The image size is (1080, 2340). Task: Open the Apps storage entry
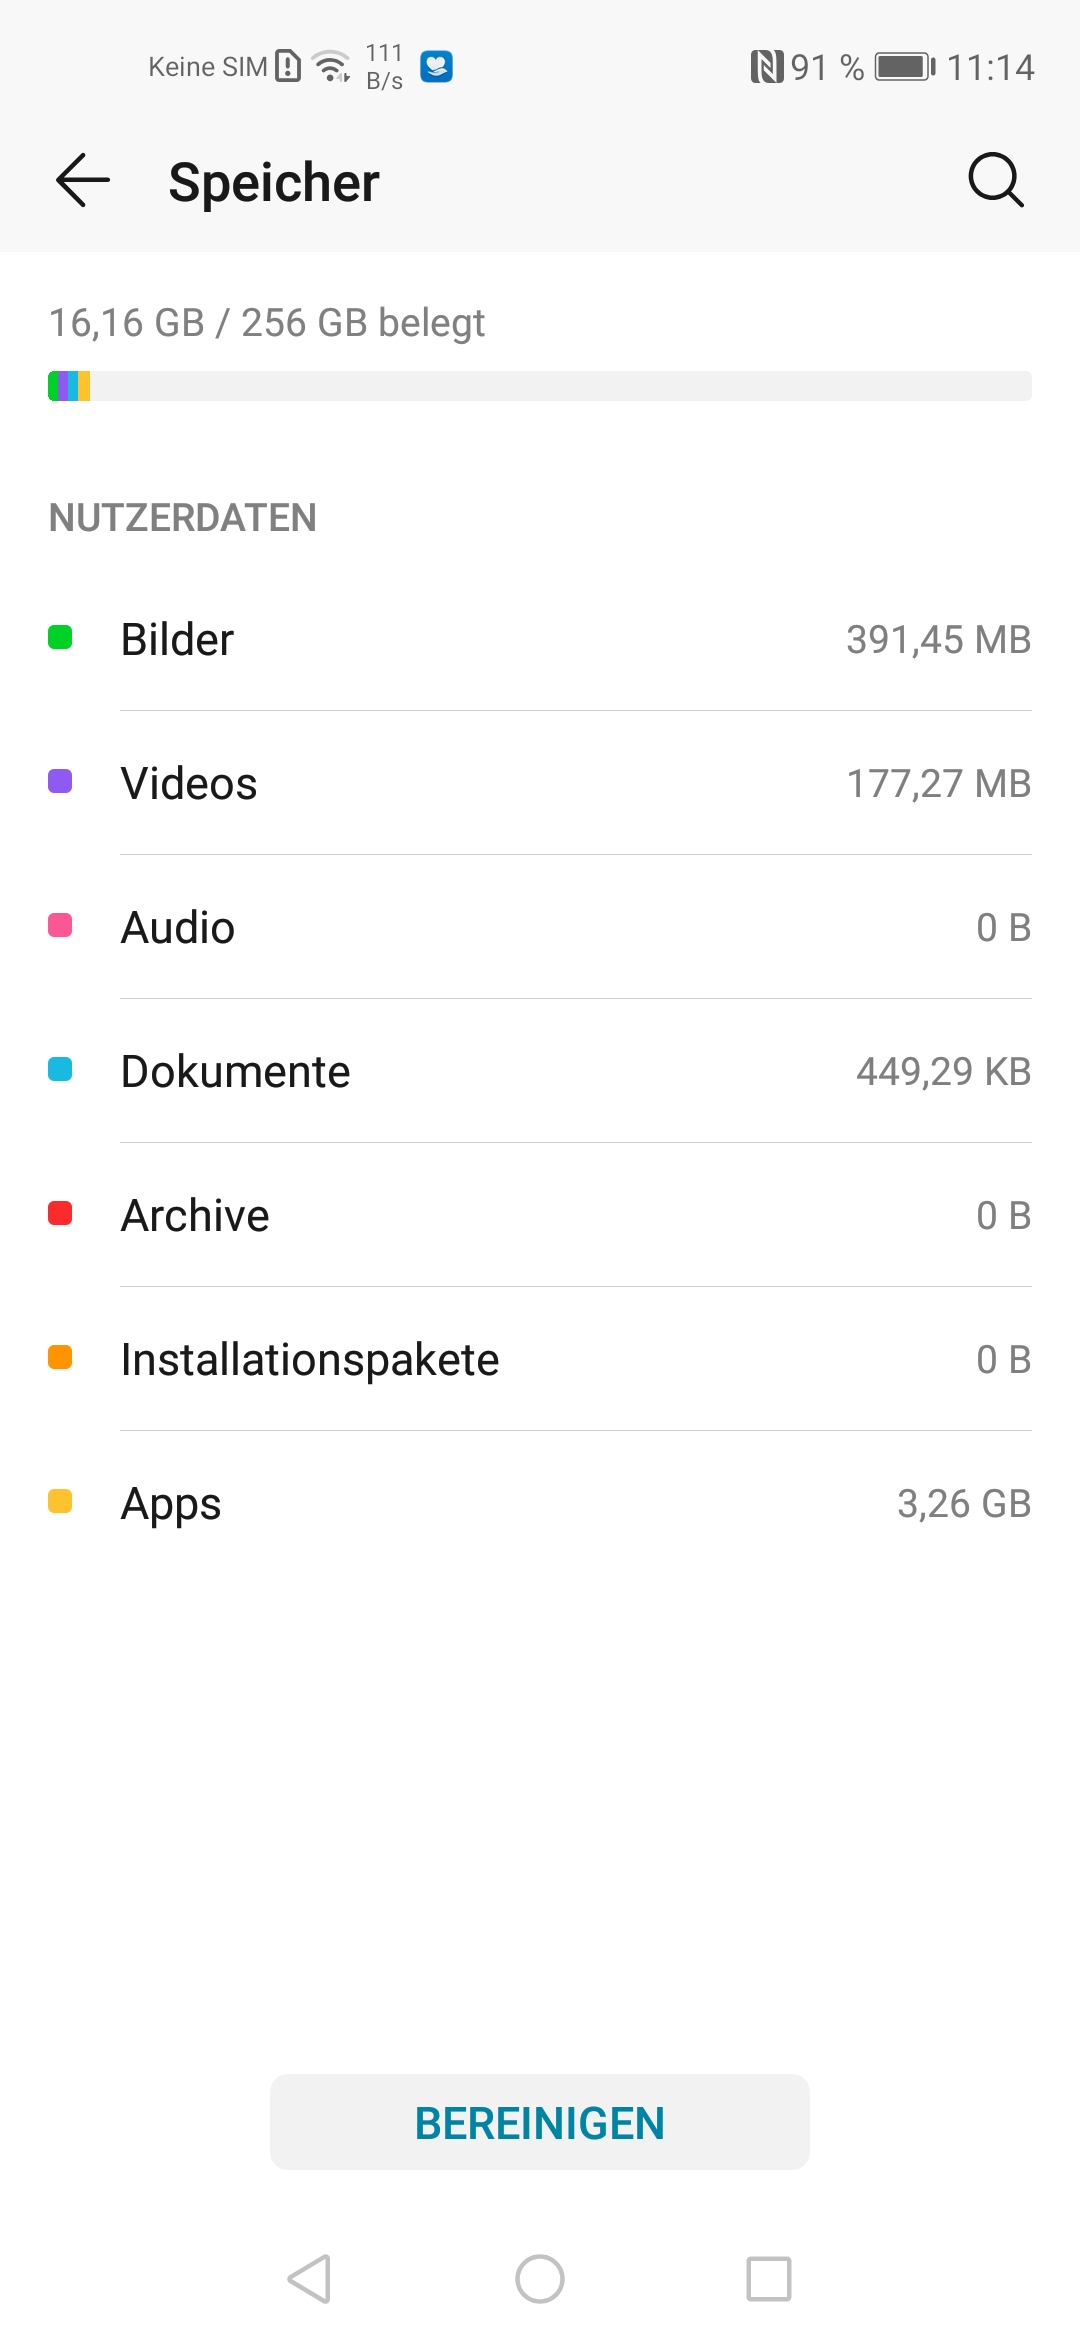pyautogui.click(x=540, y=1503)
